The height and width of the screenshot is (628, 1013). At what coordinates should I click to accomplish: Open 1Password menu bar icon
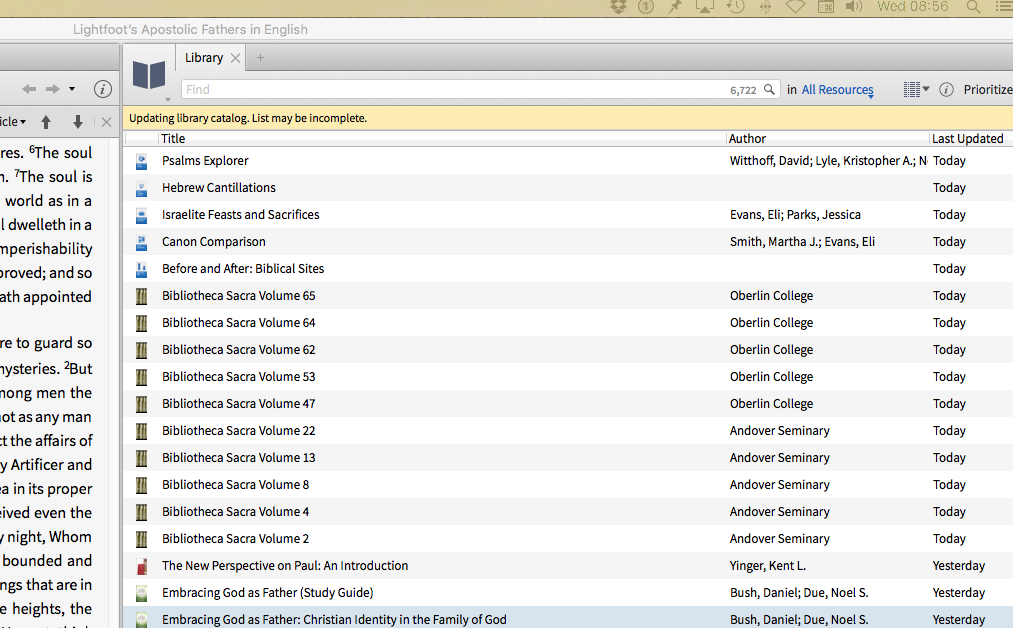click(x=646, y=7)
